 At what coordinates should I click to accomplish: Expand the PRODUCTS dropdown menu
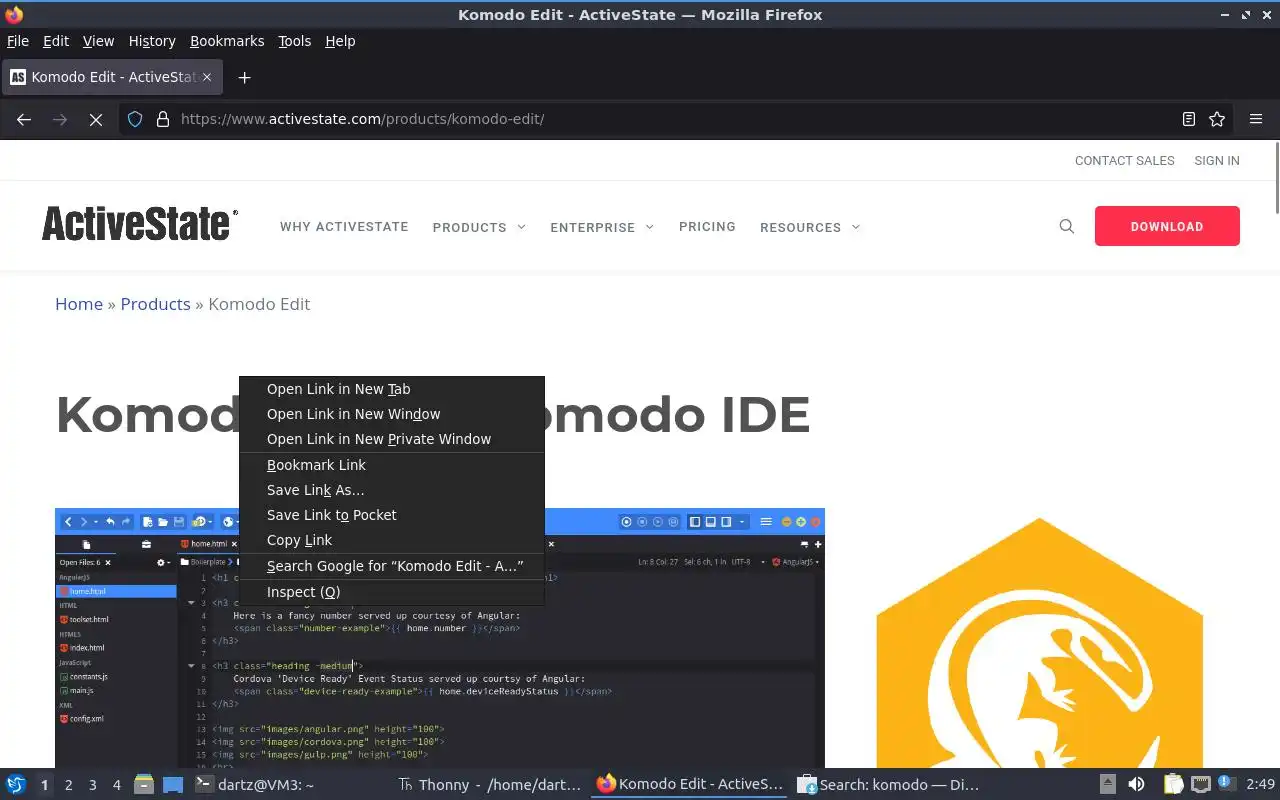pyautogui.click(x=479, y=227)
